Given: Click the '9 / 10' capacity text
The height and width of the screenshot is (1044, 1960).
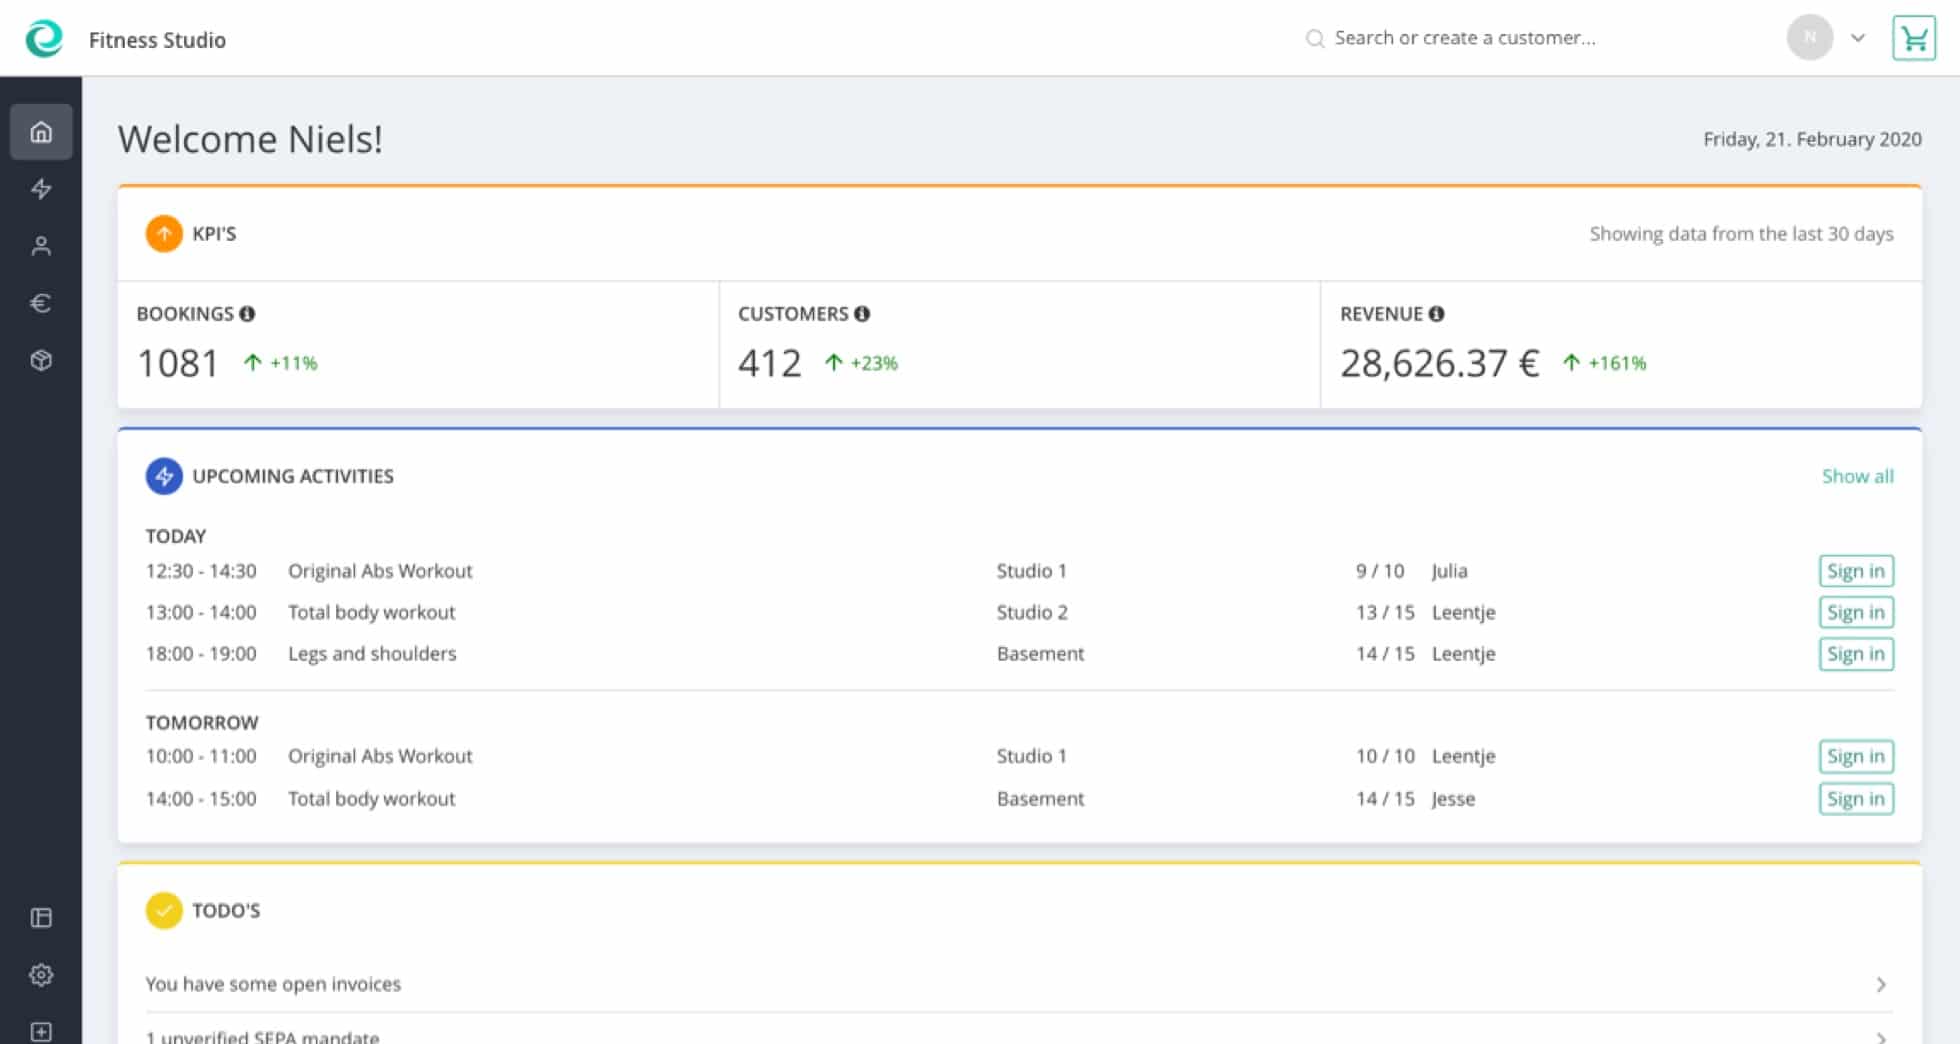Looking at the screenshot, I should point(1380,571).
